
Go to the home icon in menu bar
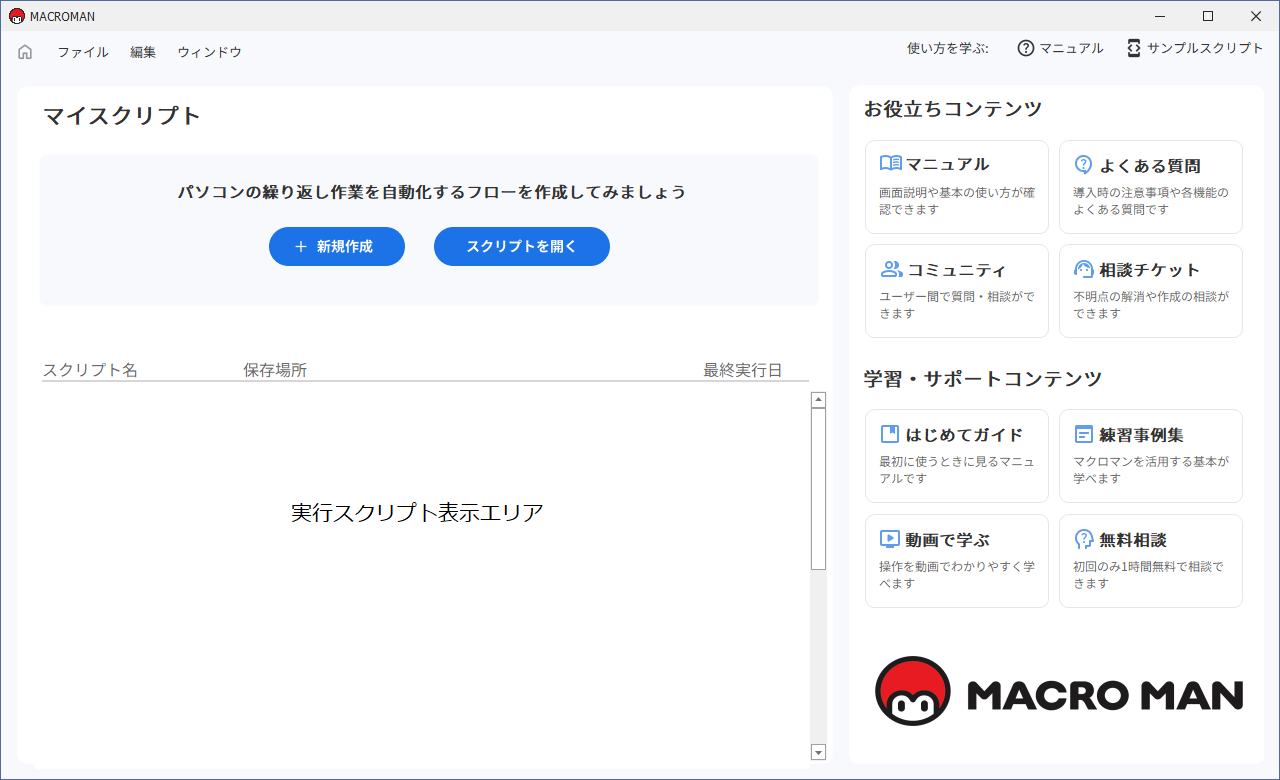click(25, 52)
